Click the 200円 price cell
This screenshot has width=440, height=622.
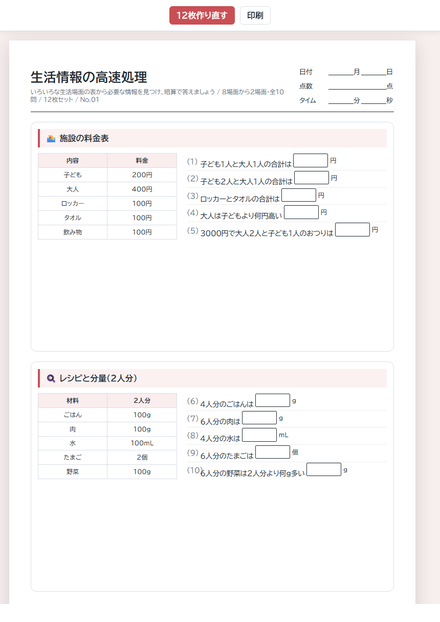coord(142,175)
